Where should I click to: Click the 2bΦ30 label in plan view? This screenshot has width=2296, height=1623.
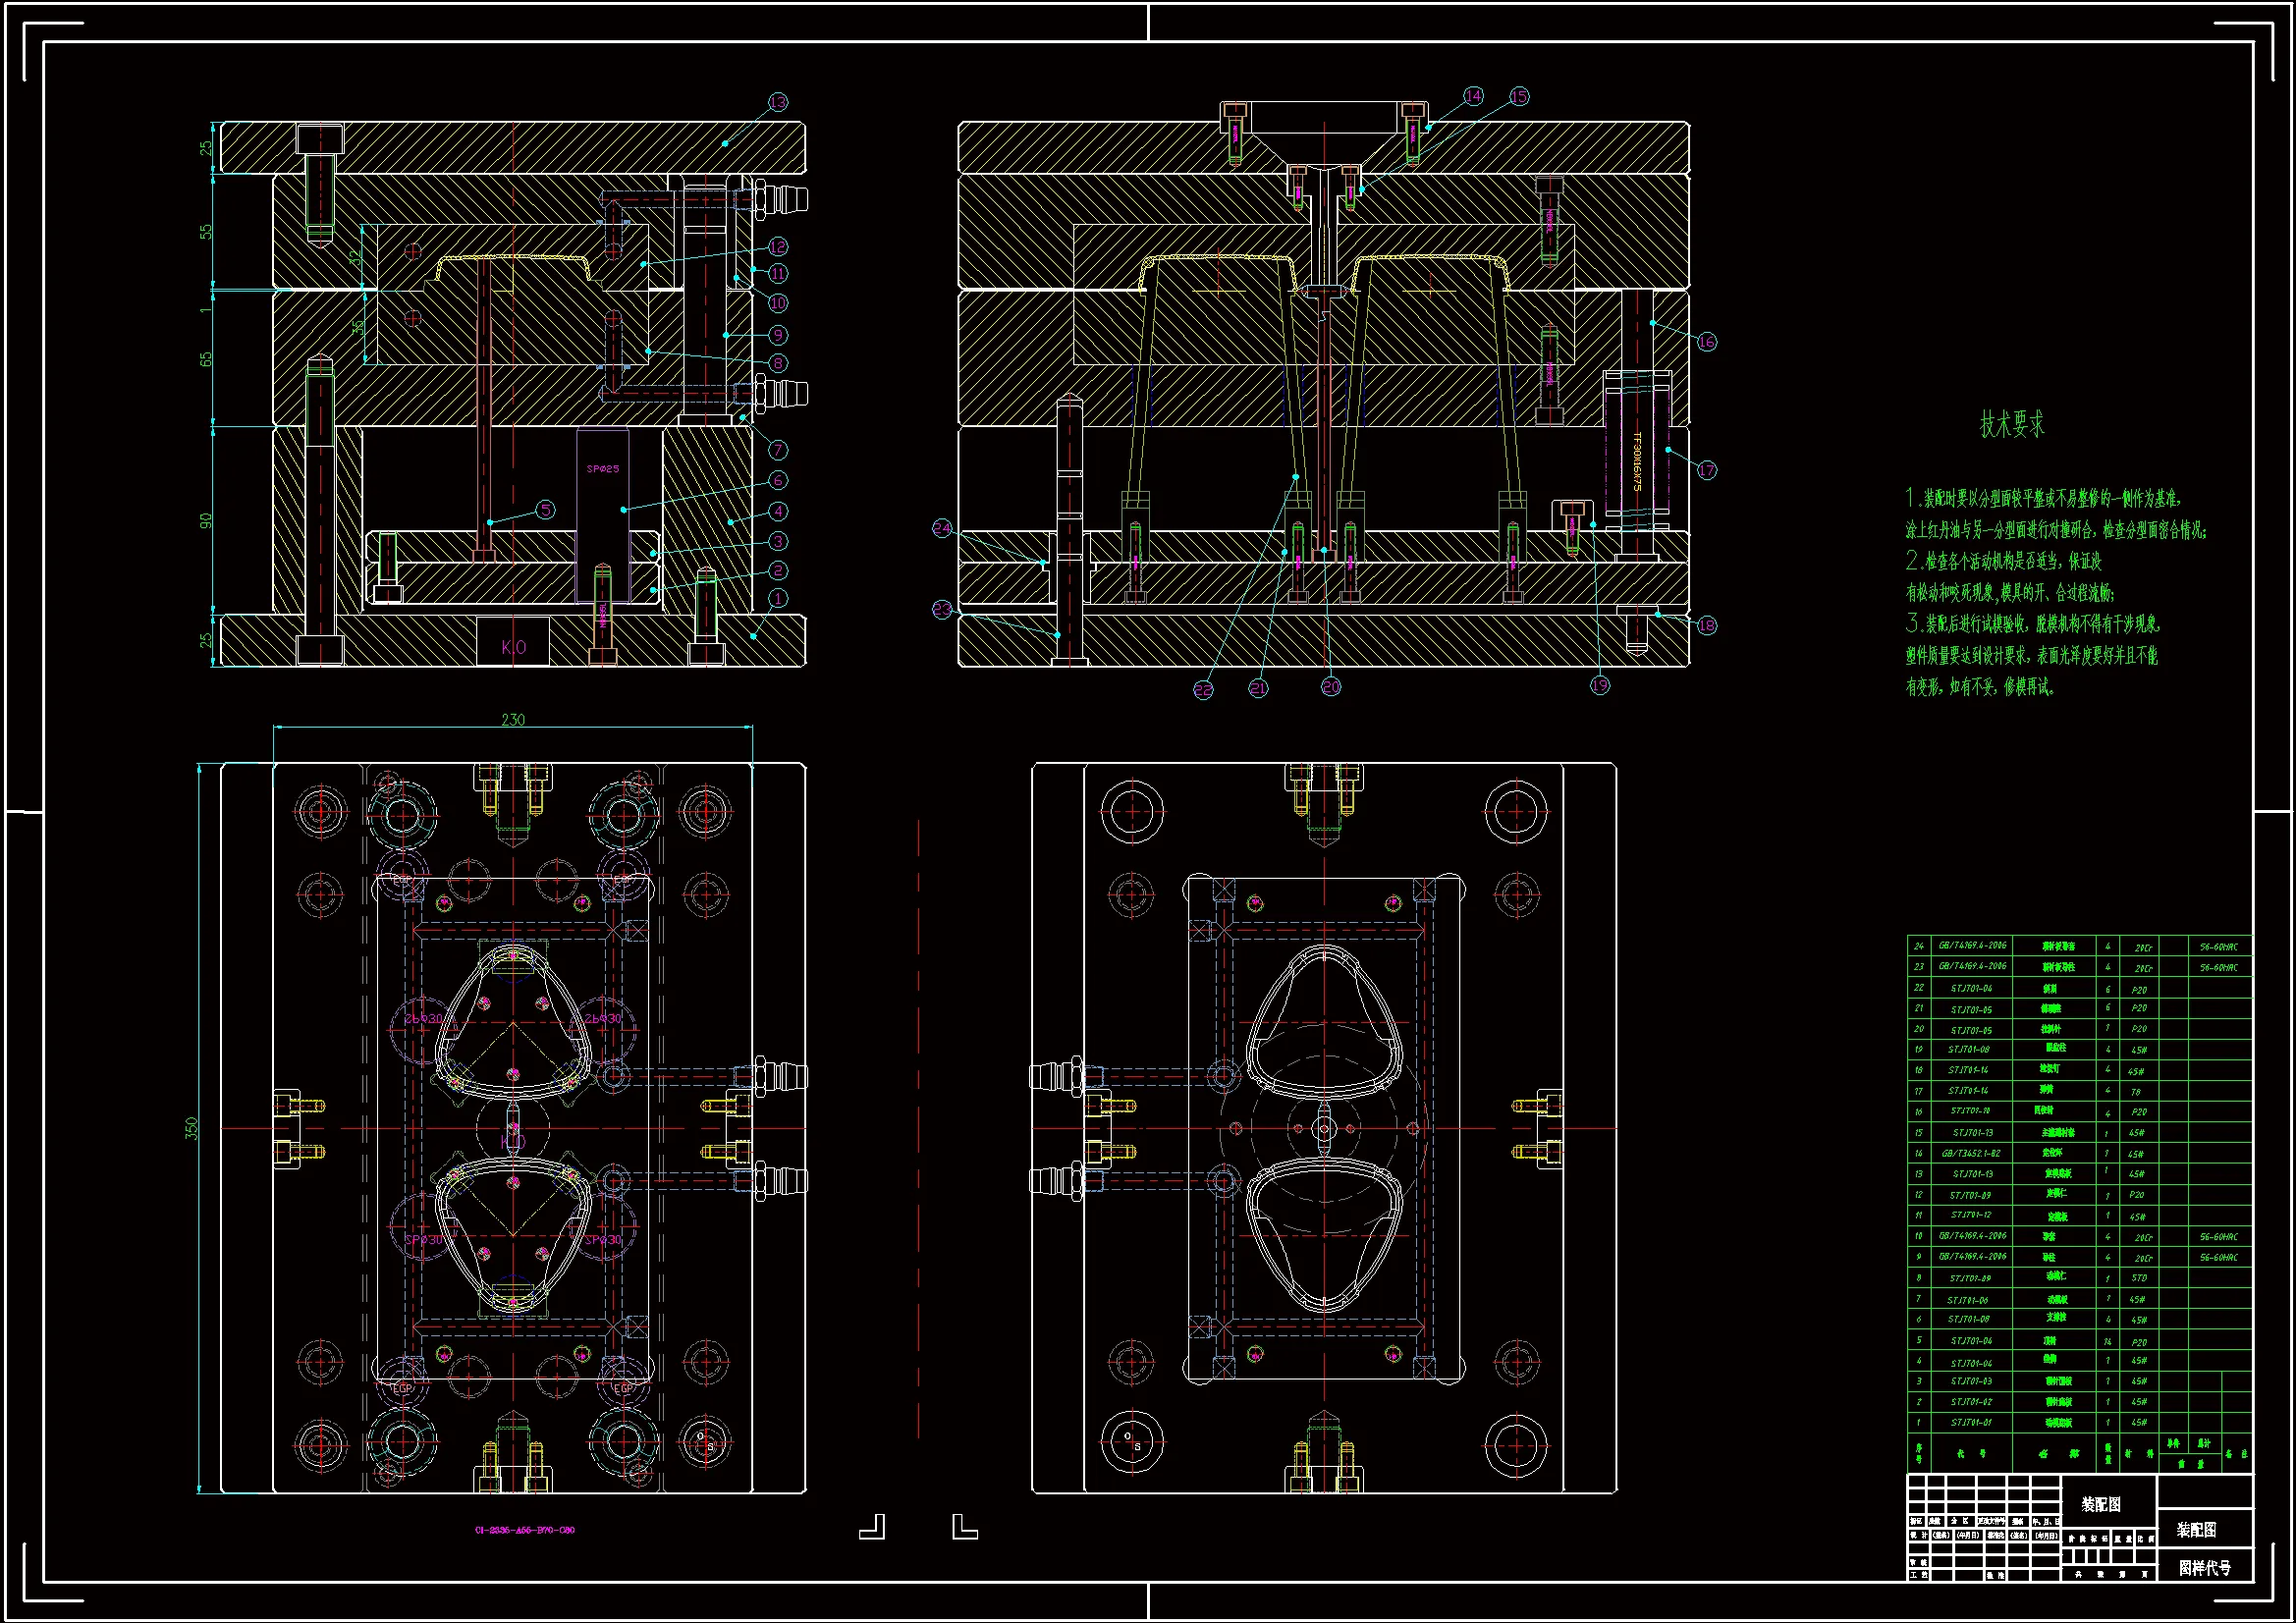pos(423,1018)
